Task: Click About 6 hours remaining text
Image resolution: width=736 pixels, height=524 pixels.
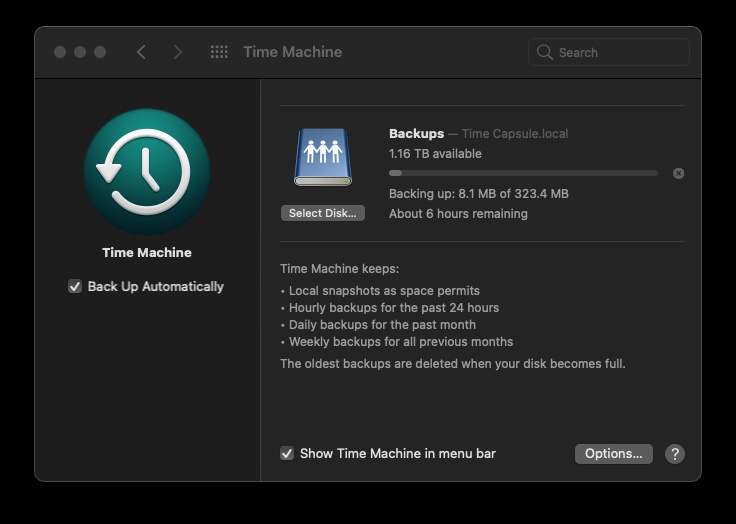Action: [458, 214]
